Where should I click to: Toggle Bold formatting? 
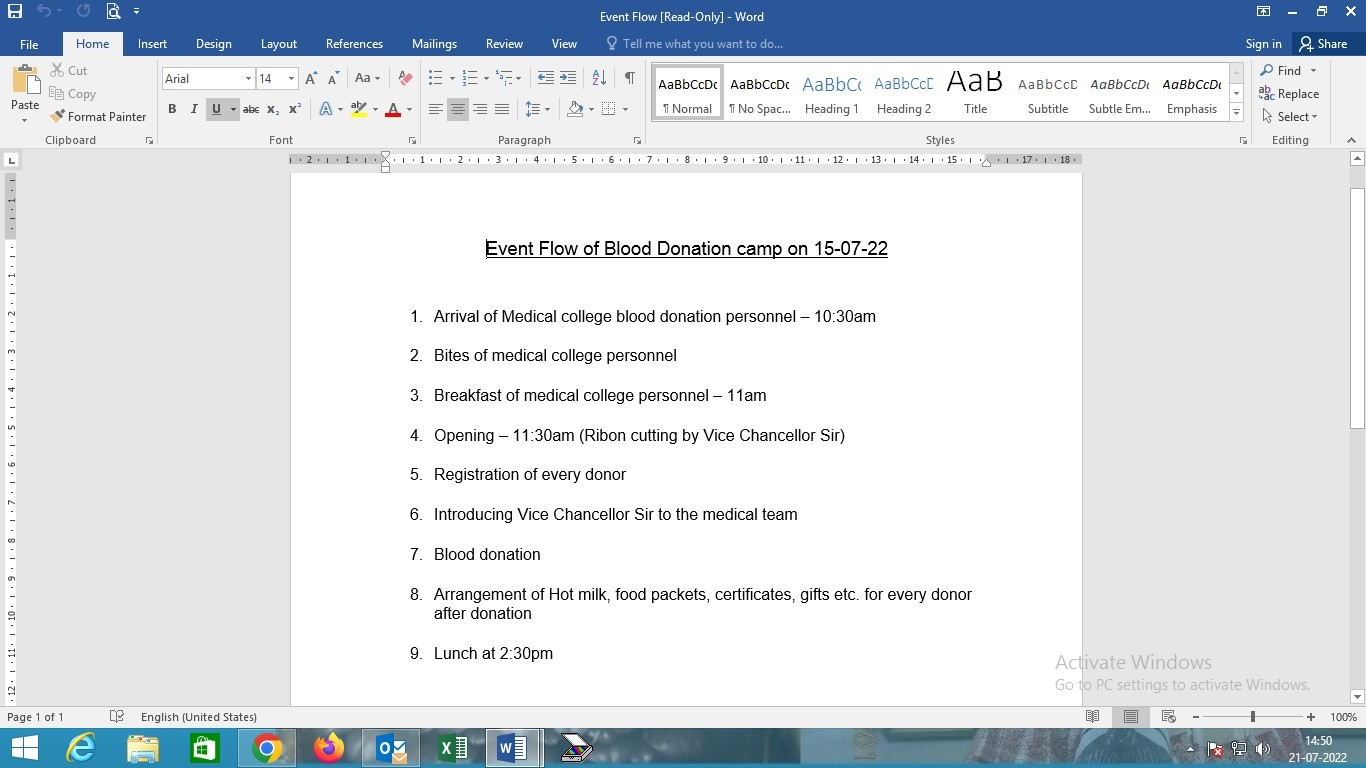point(172,109)
